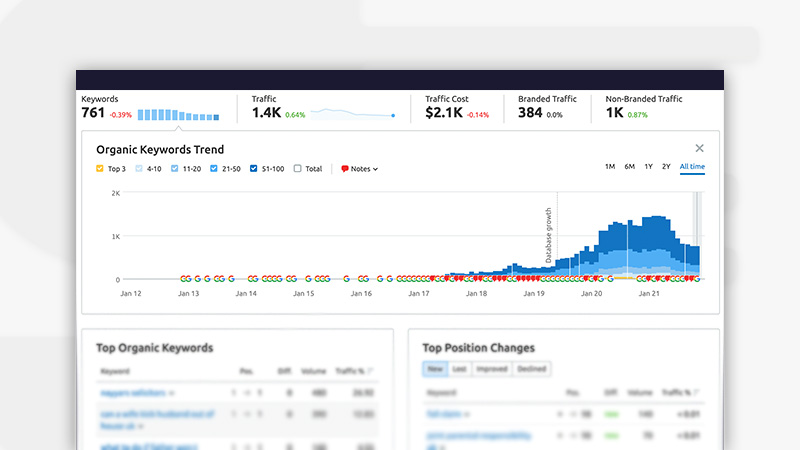Toggle the 21-50 positions checkbox
800x450 pixels.
coord(215,169)
